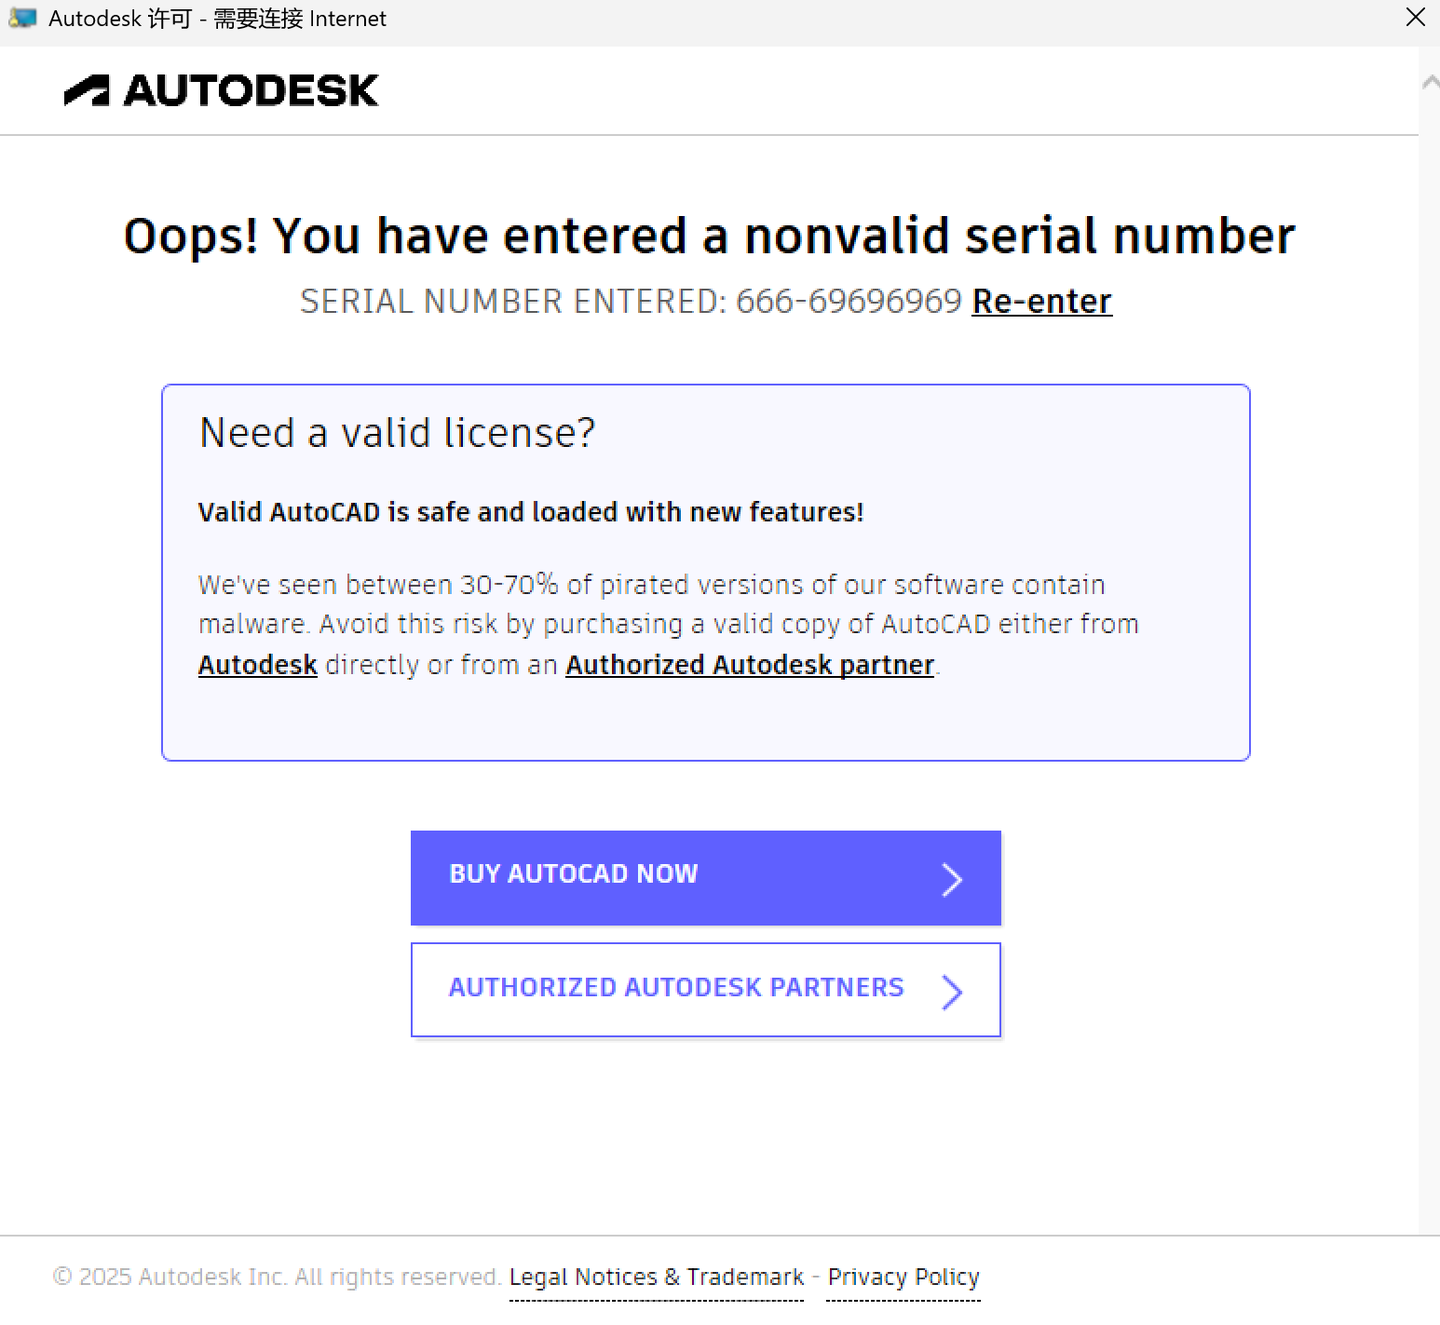Click the Re-enter serial number link

click(x=1041, y=301)
